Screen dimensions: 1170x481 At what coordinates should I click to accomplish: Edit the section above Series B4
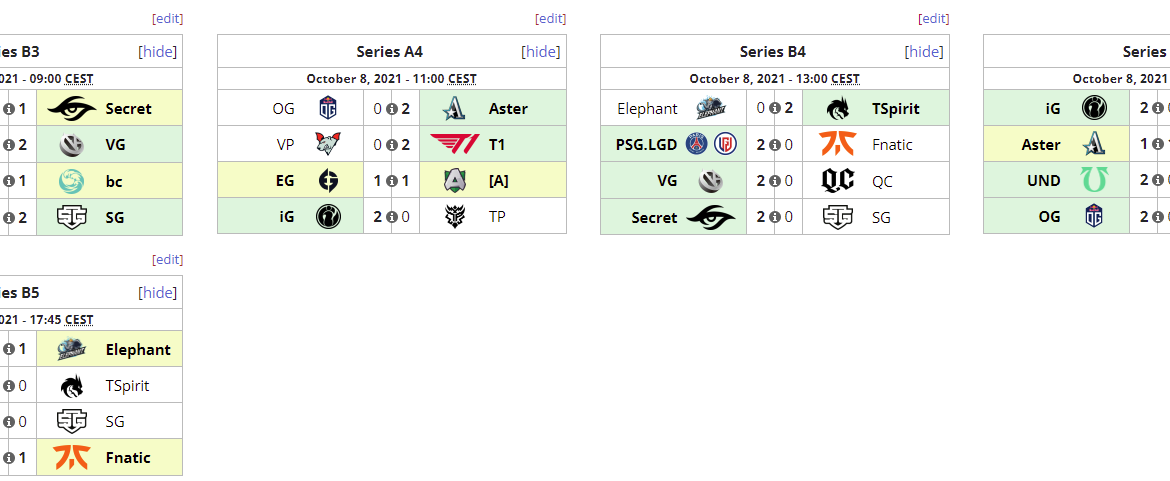[x=933, y=18]
